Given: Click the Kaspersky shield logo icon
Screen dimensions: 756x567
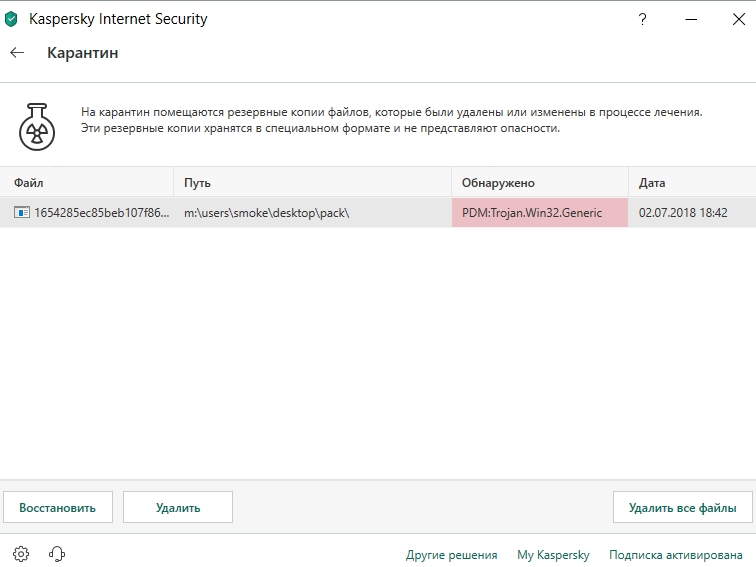Looking at the screenshot, I should click(12, 18).
